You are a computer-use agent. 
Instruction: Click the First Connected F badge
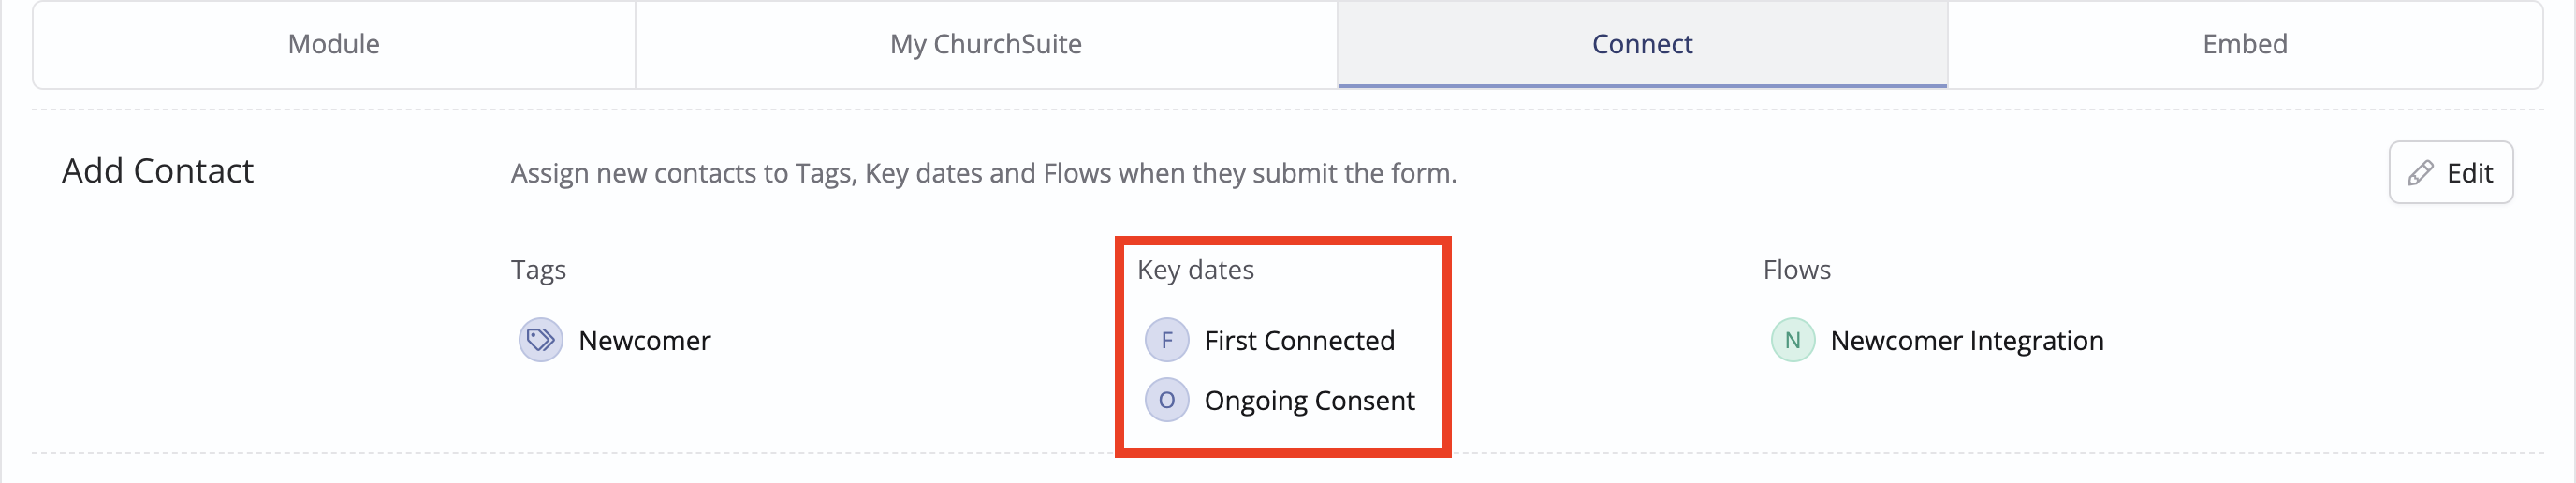pos(1166,340)
